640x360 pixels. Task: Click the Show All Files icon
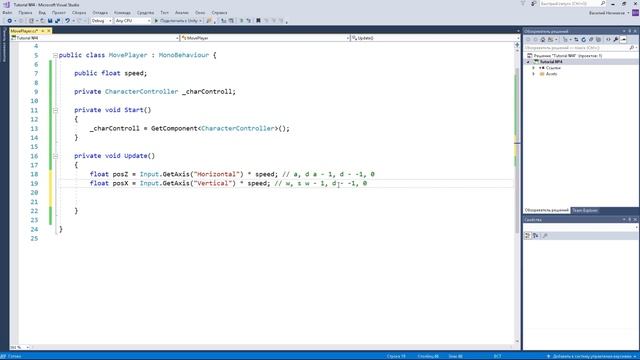598,40
